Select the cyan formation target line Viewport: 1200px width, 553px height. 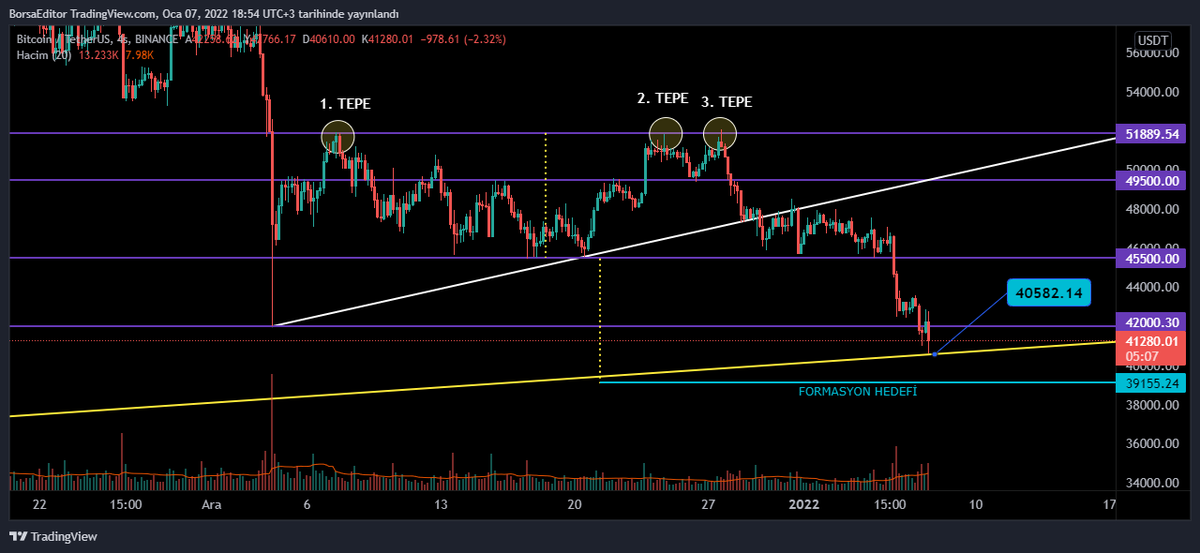(x=857, y=382)
